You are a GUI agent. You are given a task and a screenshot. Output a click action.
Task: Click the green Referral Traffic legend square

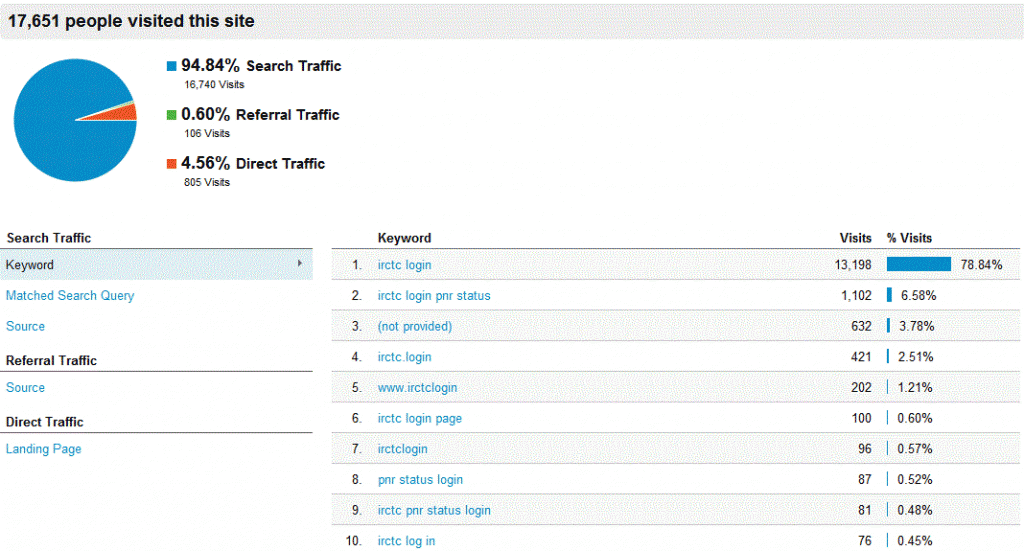172,115
